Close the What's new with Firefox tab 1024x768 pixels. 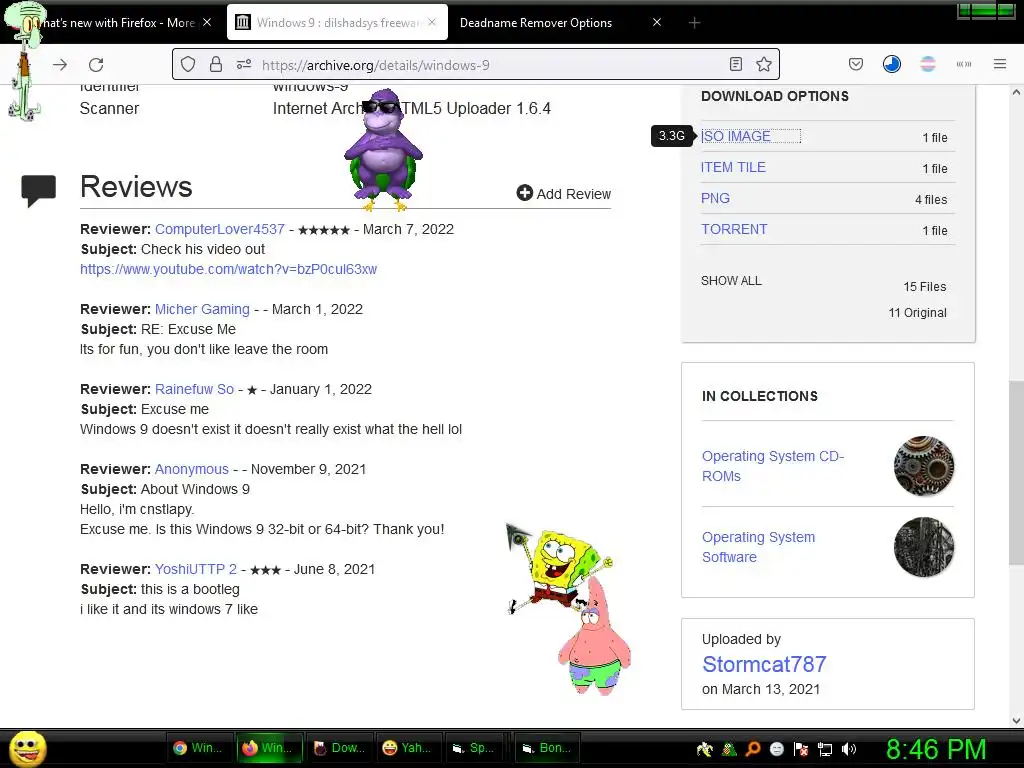click(206, 22)
